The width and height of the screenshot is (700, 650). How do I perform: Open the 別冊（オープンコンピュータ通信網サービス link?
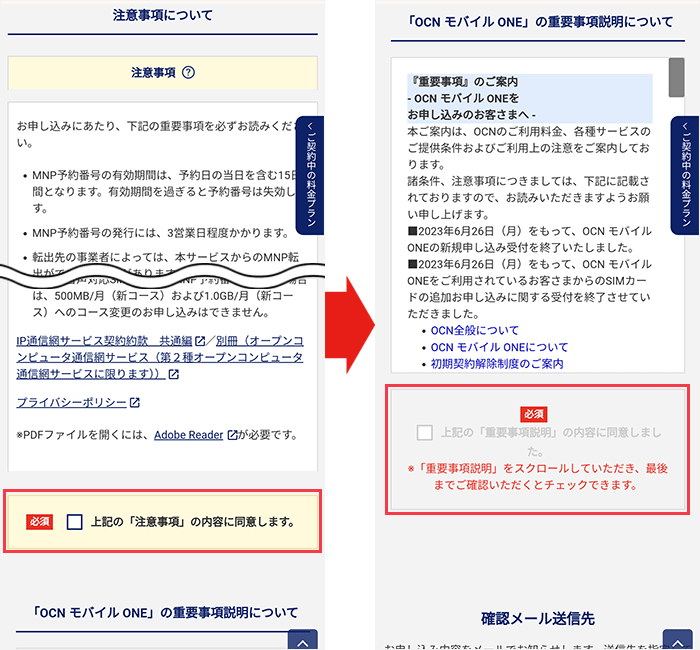tap(160, 357)
